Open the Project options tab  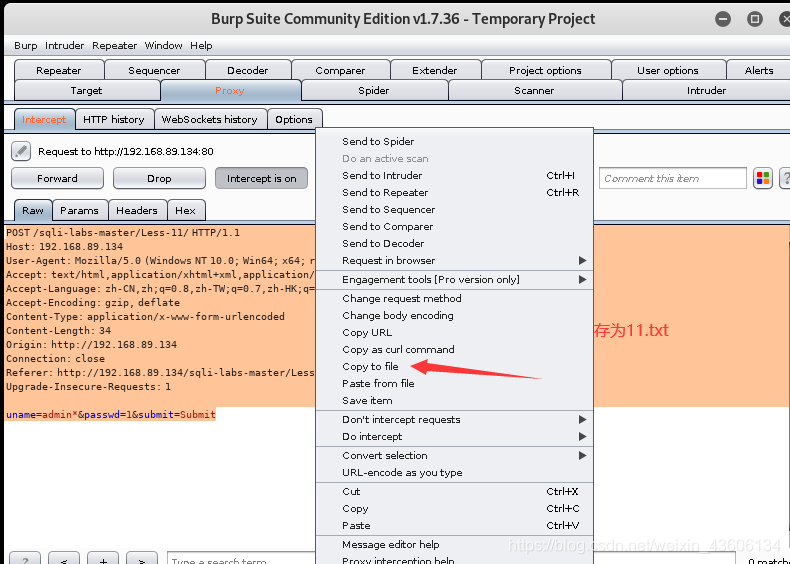coord(545,71)
